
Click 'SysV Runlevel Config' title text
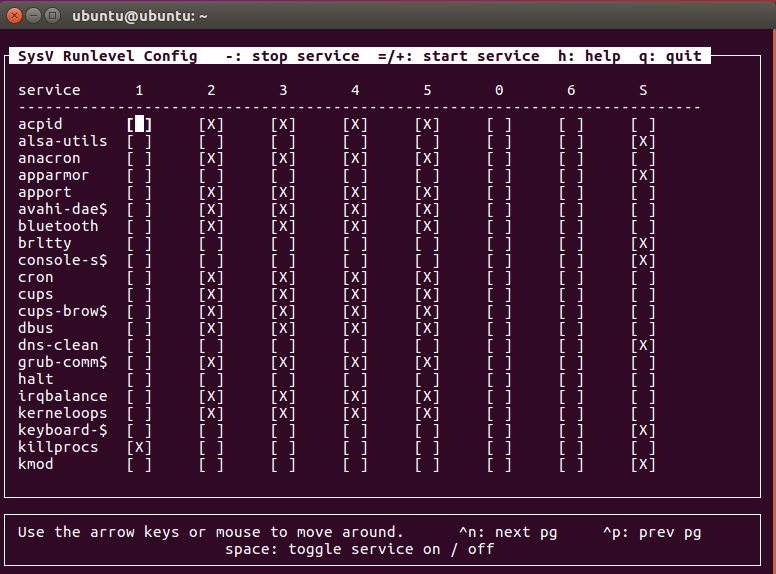coord(107,56)
